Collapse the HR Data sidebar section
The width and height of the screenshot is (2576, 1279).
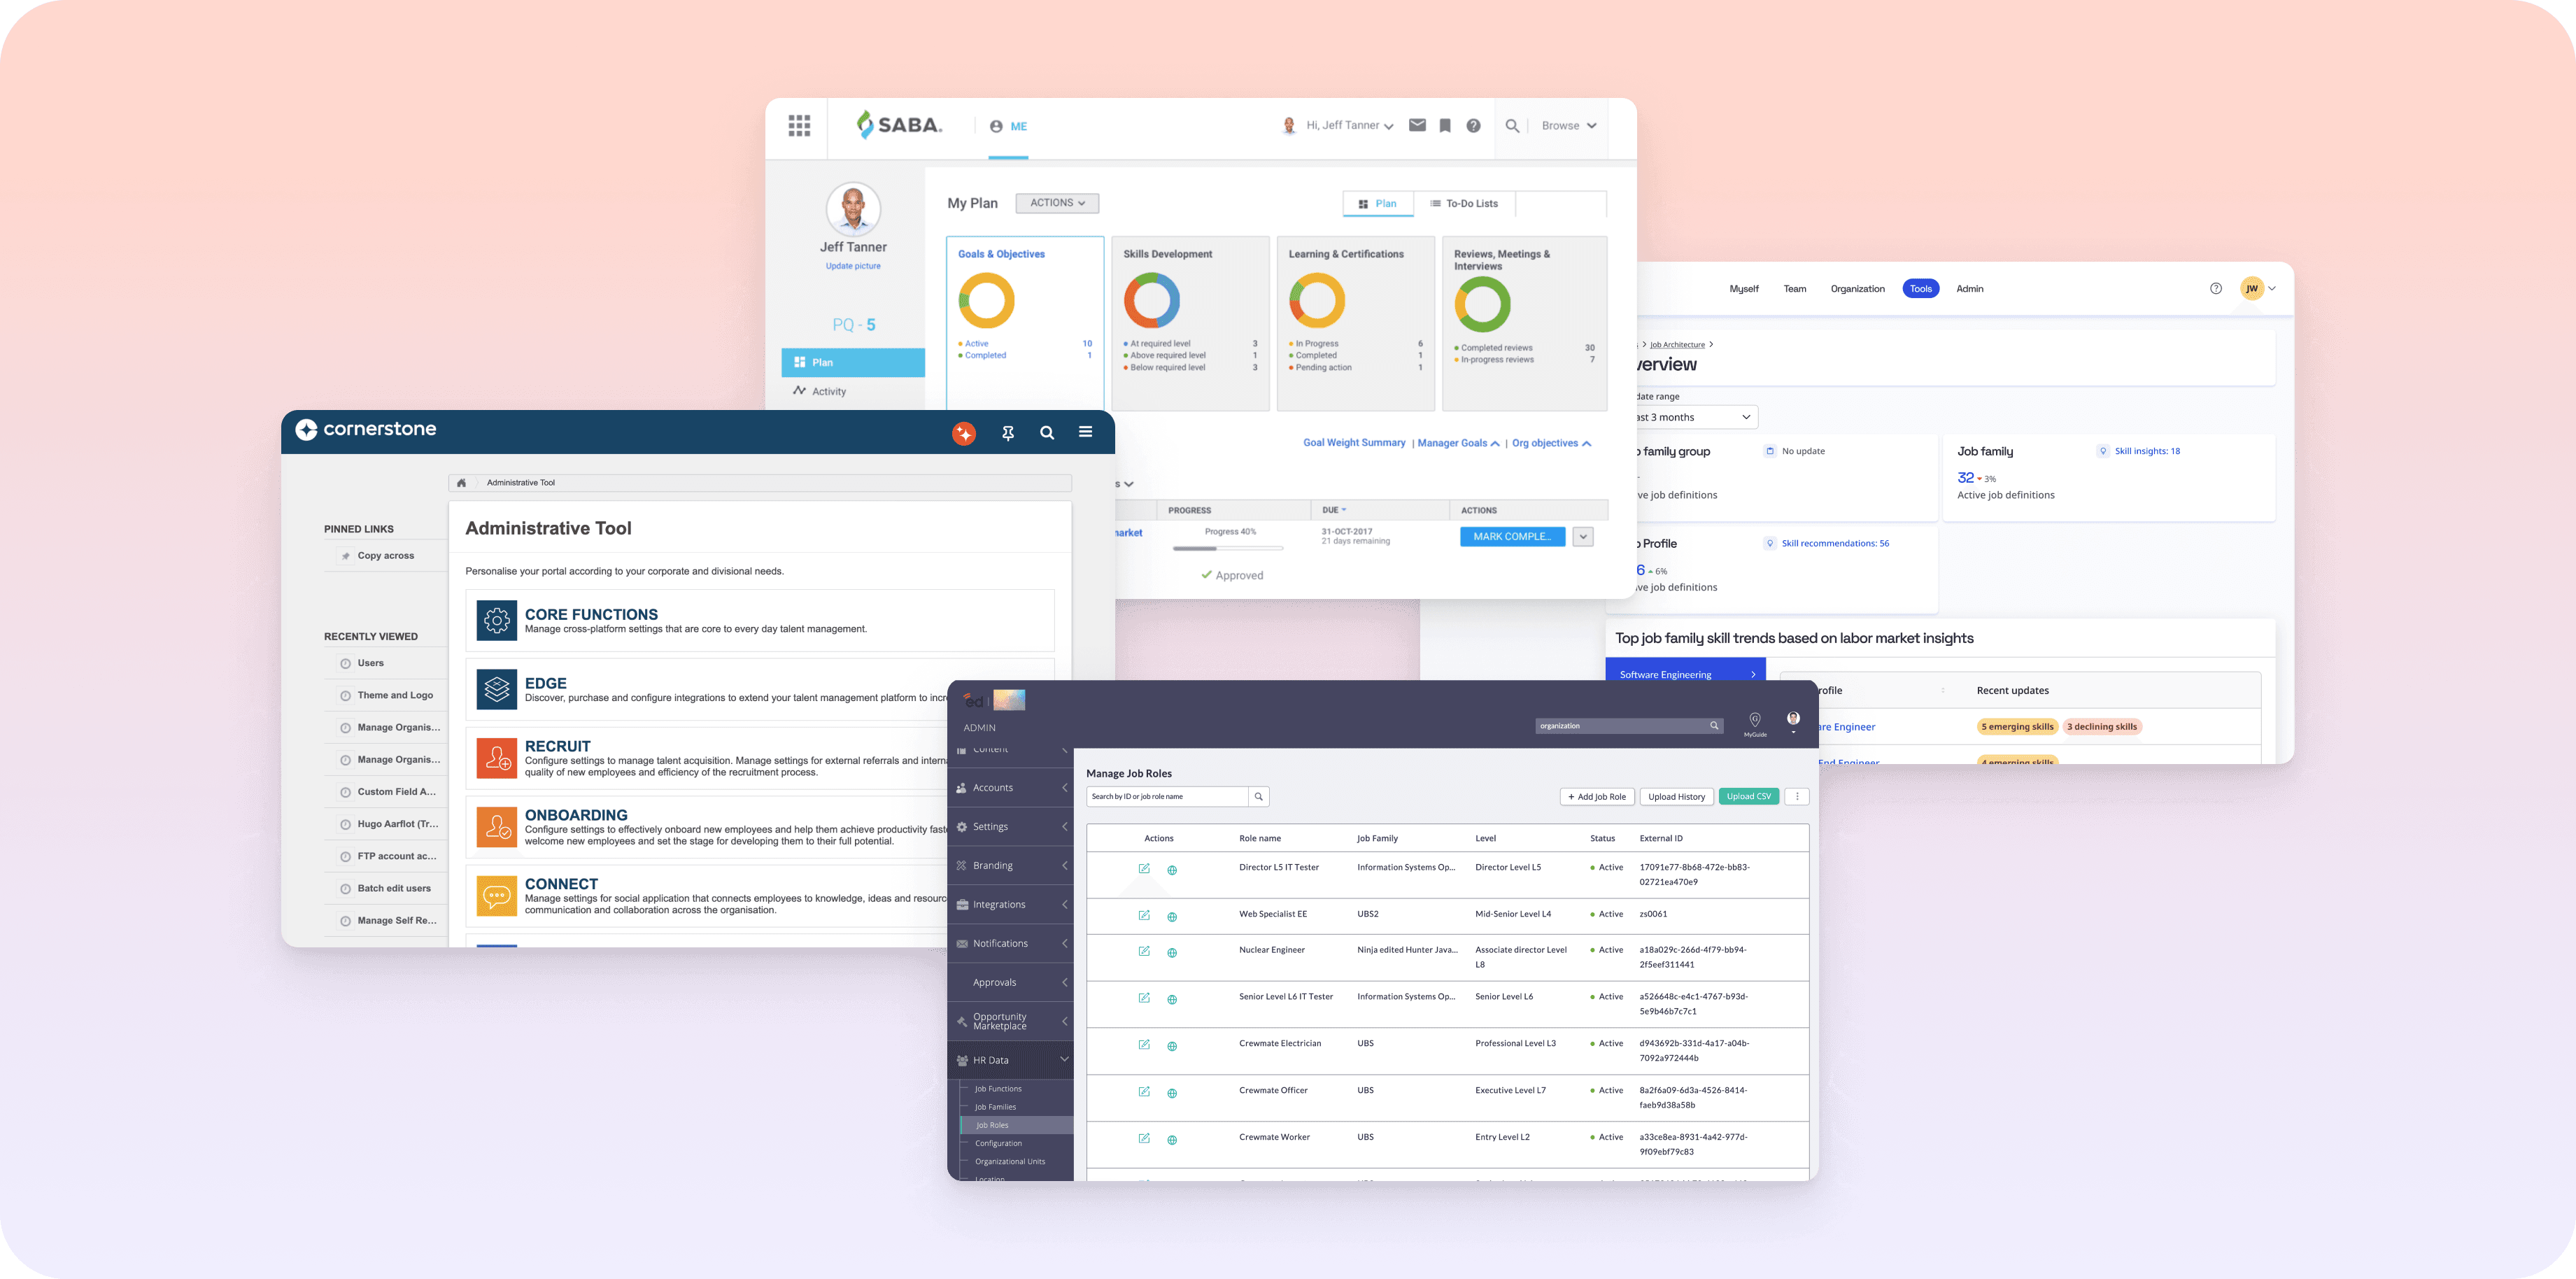(1064, 1059)
